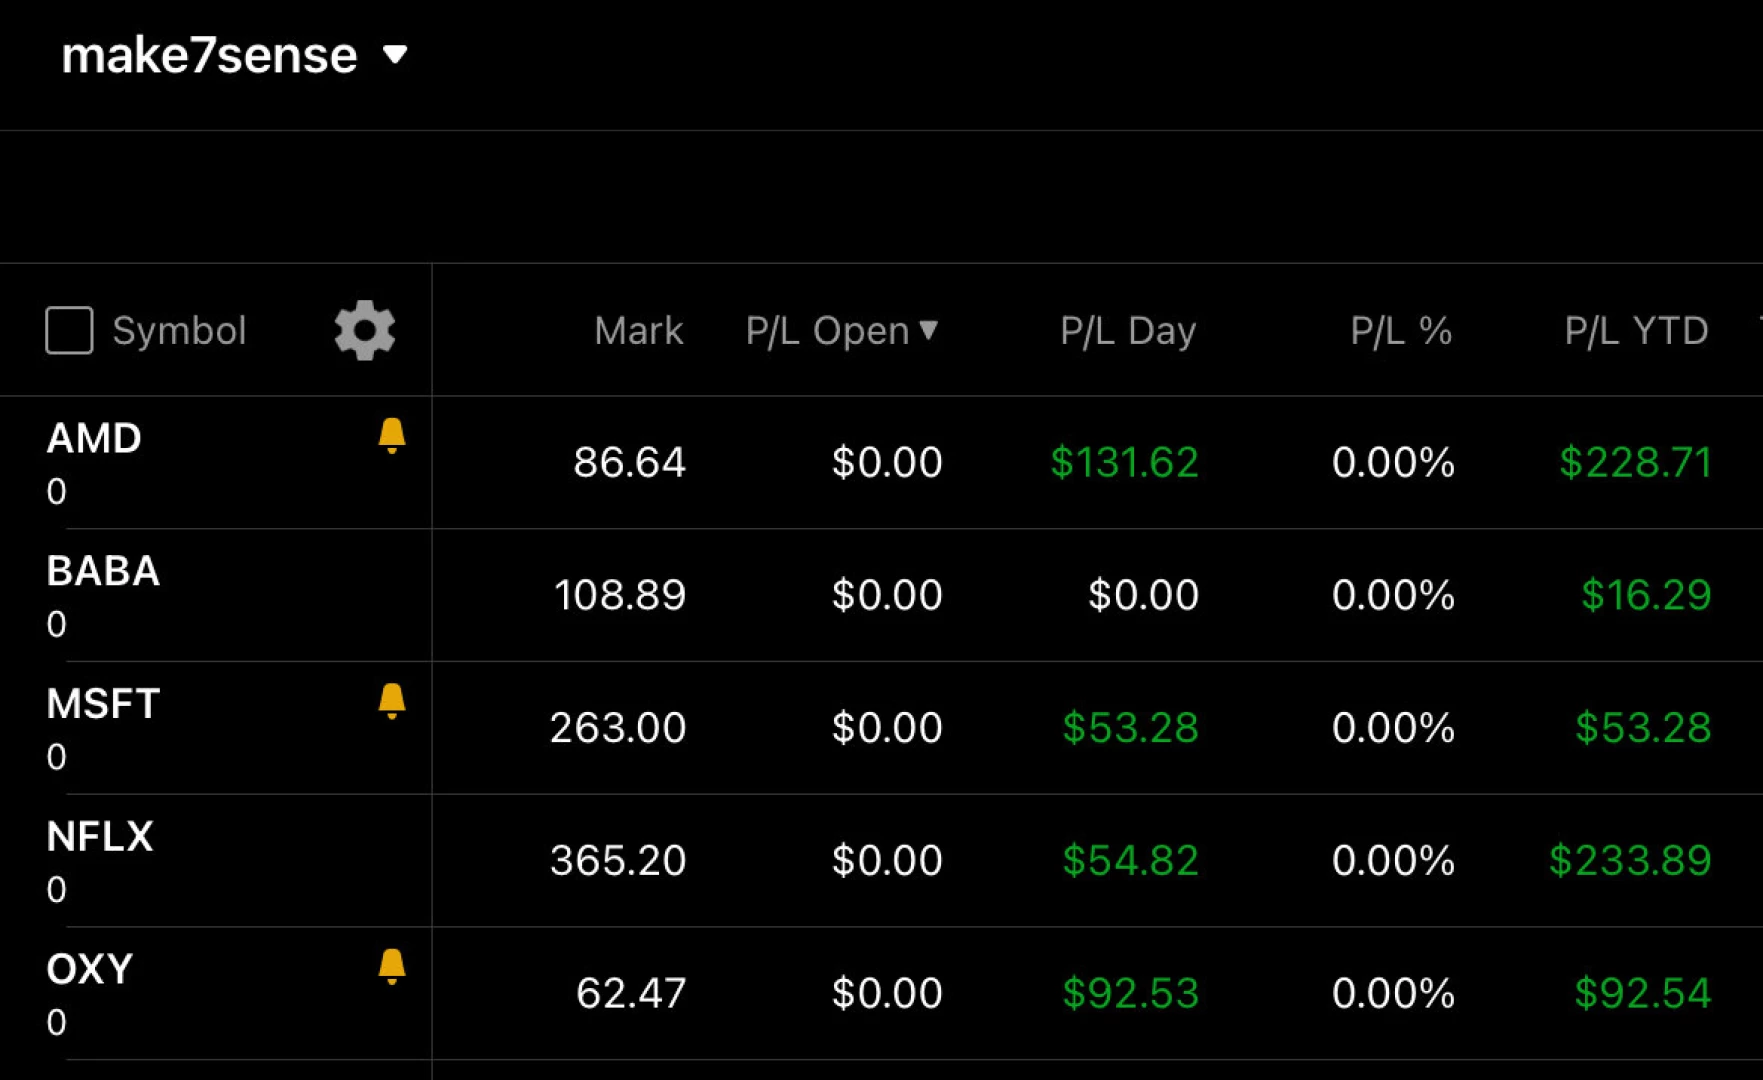Sort the list by P/L Day column
Image resolution: width=1763 pixels, height=1080 pixels.
pos(1126,330)
